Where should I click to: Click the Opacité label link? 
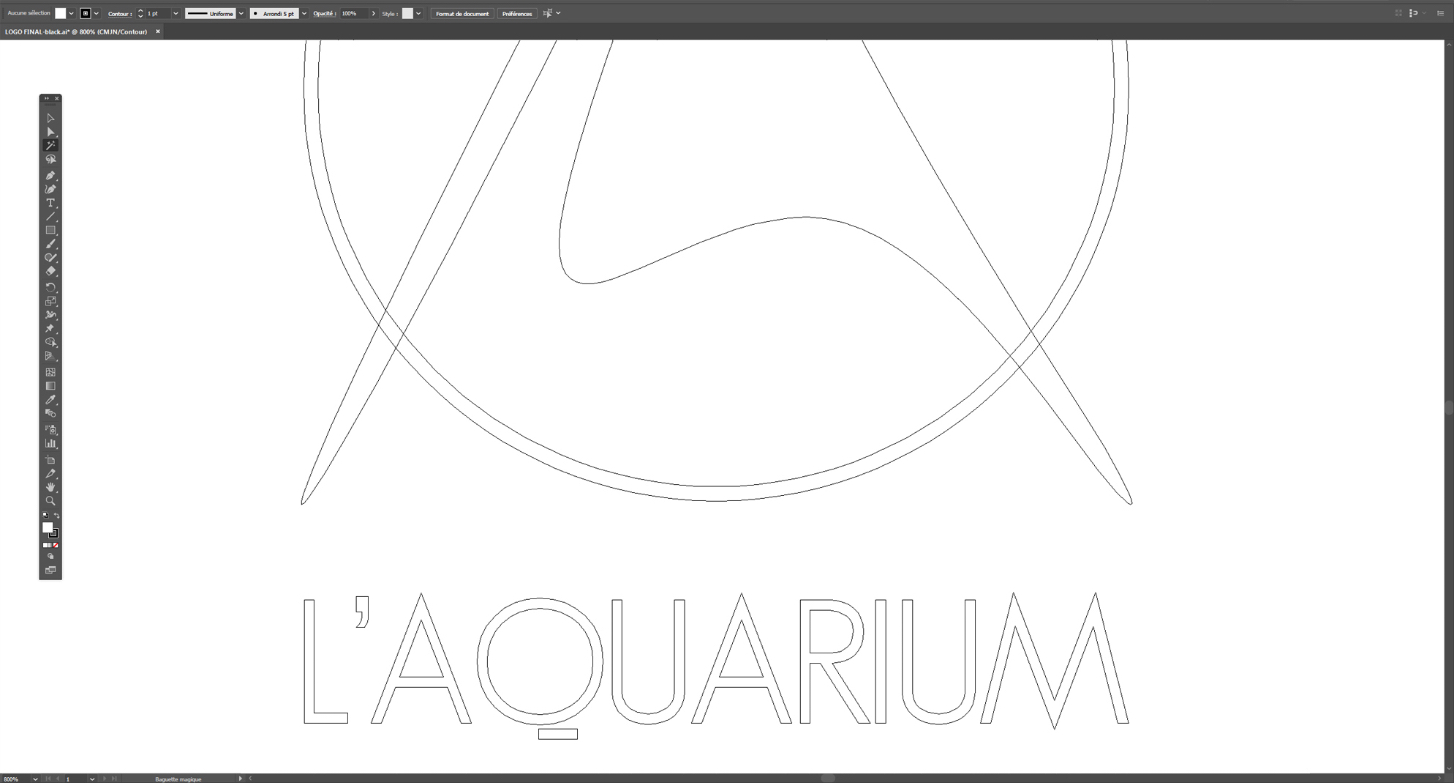coord(324,14)
